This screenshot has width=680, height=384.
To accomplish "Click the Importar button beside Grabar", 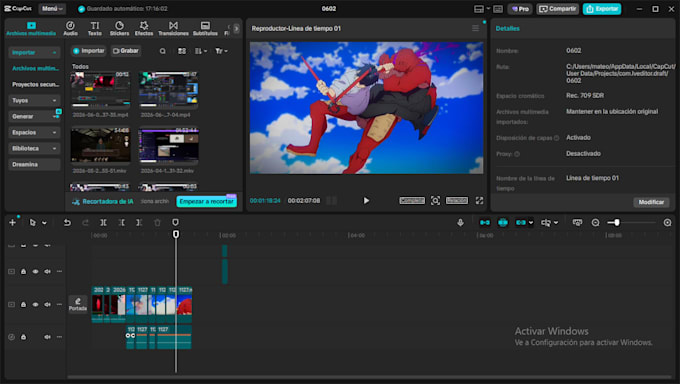I will tap(89, 51).
